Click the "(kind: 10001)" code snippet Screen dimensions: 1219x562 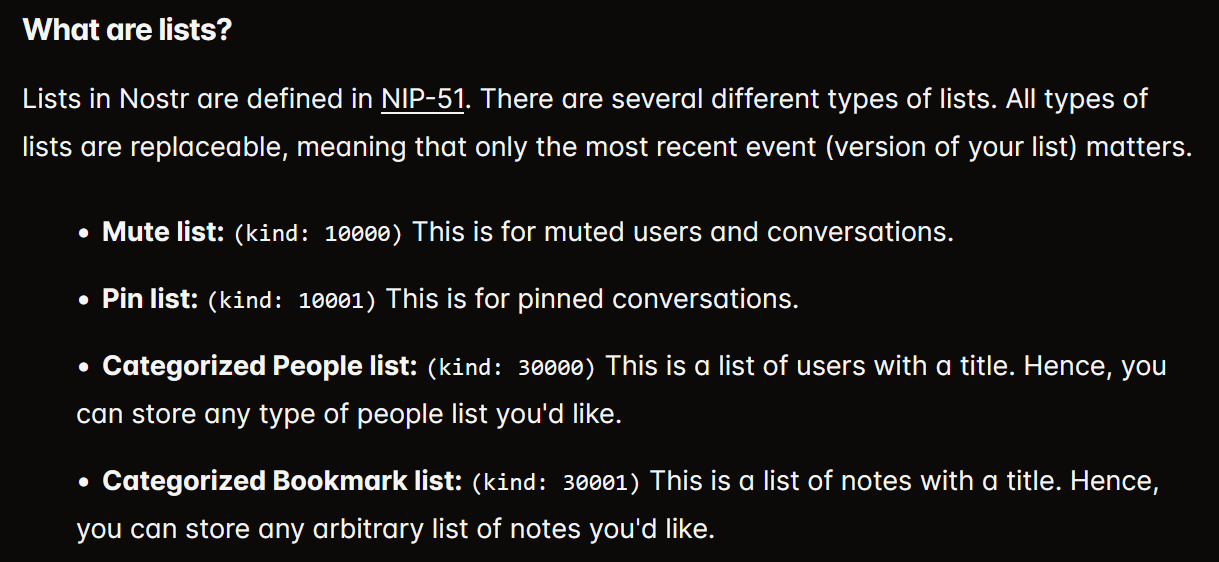point(292,300)
